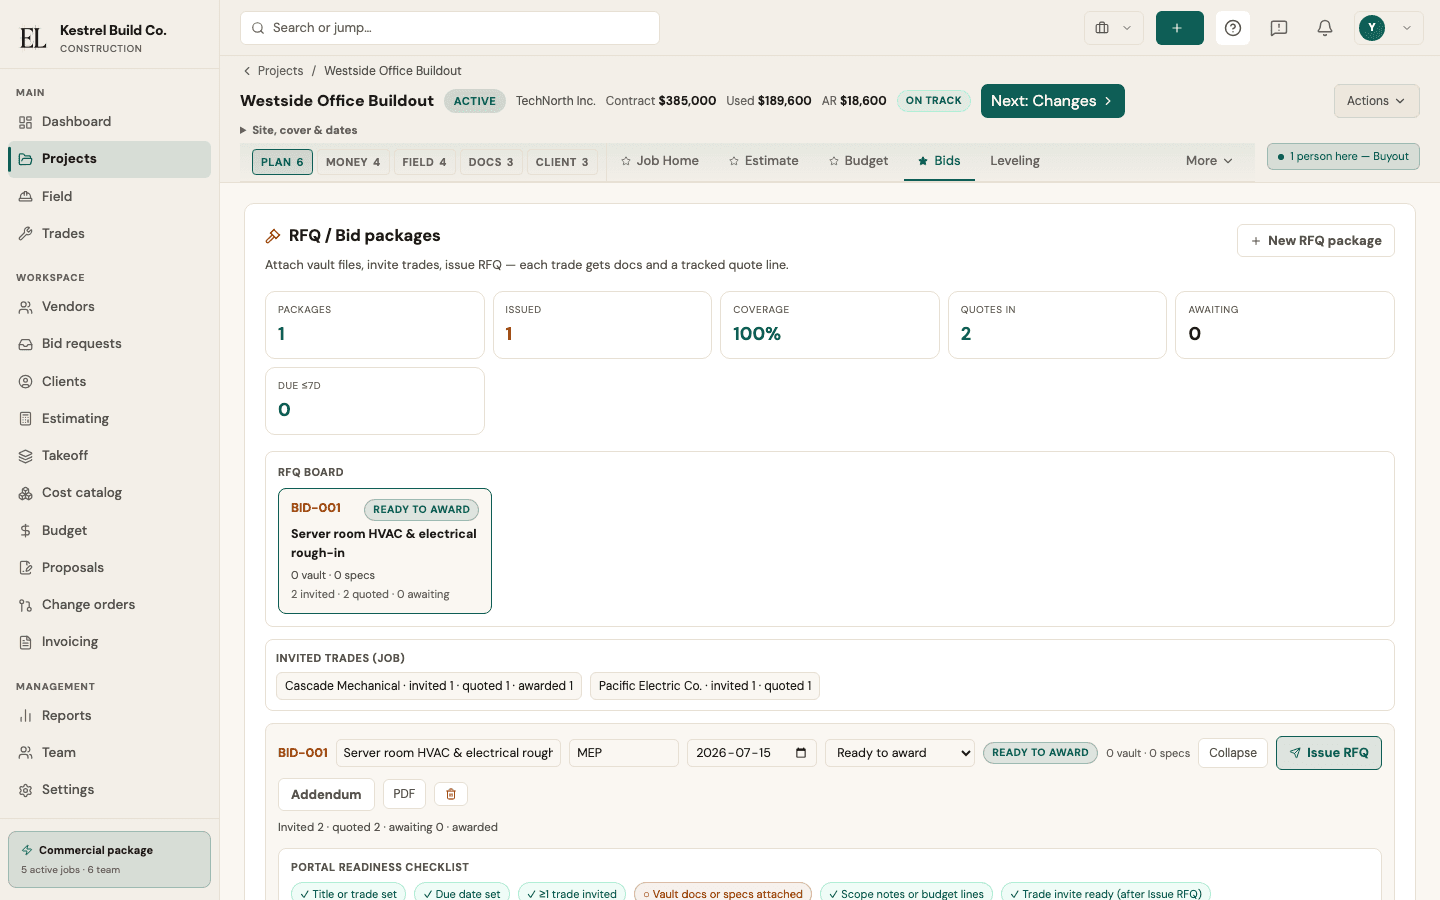1440x900 pixels.
Task: Open Takeoff in the sidebar
Action: coord(109,456)
